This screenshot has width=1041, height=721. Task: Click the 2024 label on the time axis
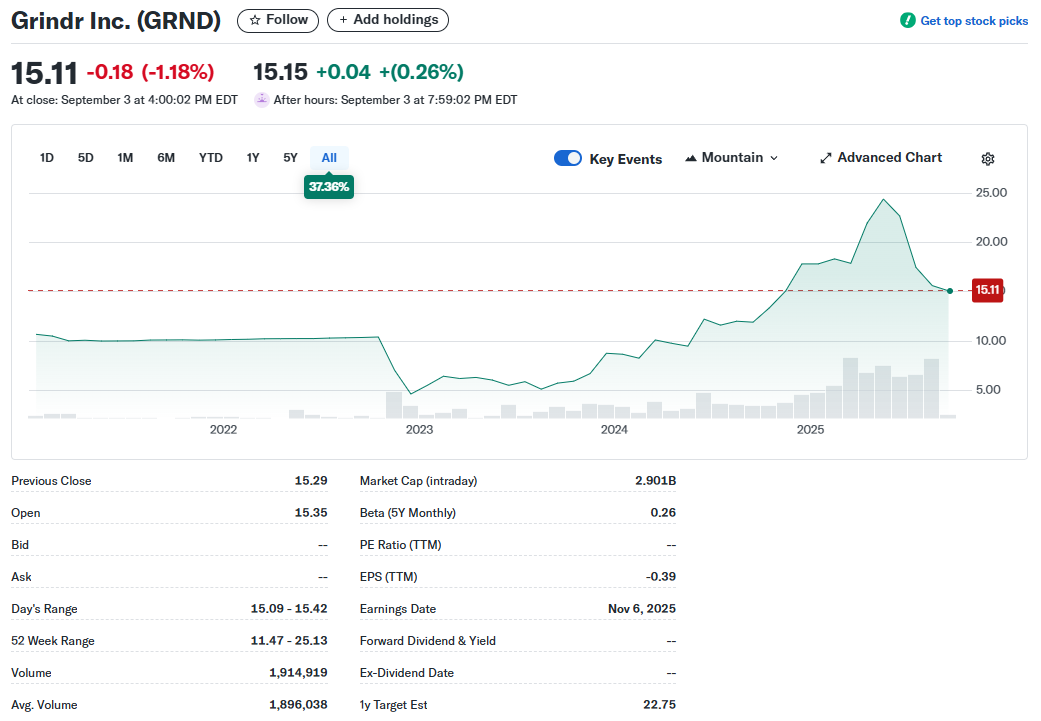[614, 430]
